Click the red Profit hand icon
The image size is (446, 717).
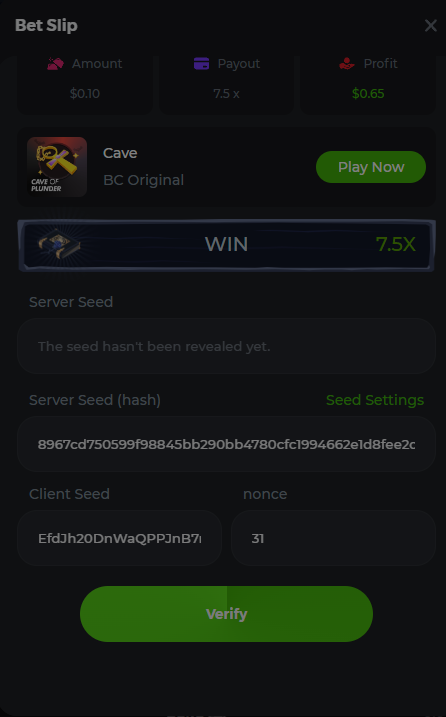(x=347, y=64)
